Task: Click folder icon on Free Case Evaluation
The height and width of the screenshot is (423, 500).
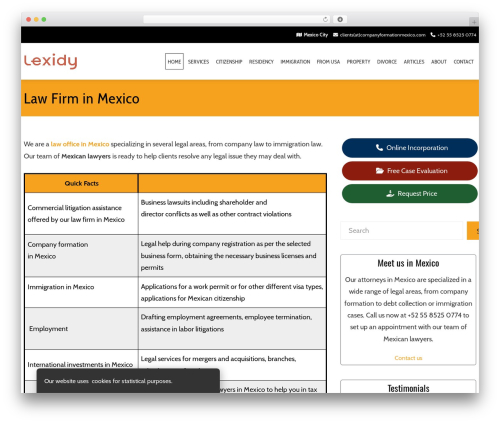Action: (x=380, y=171)
